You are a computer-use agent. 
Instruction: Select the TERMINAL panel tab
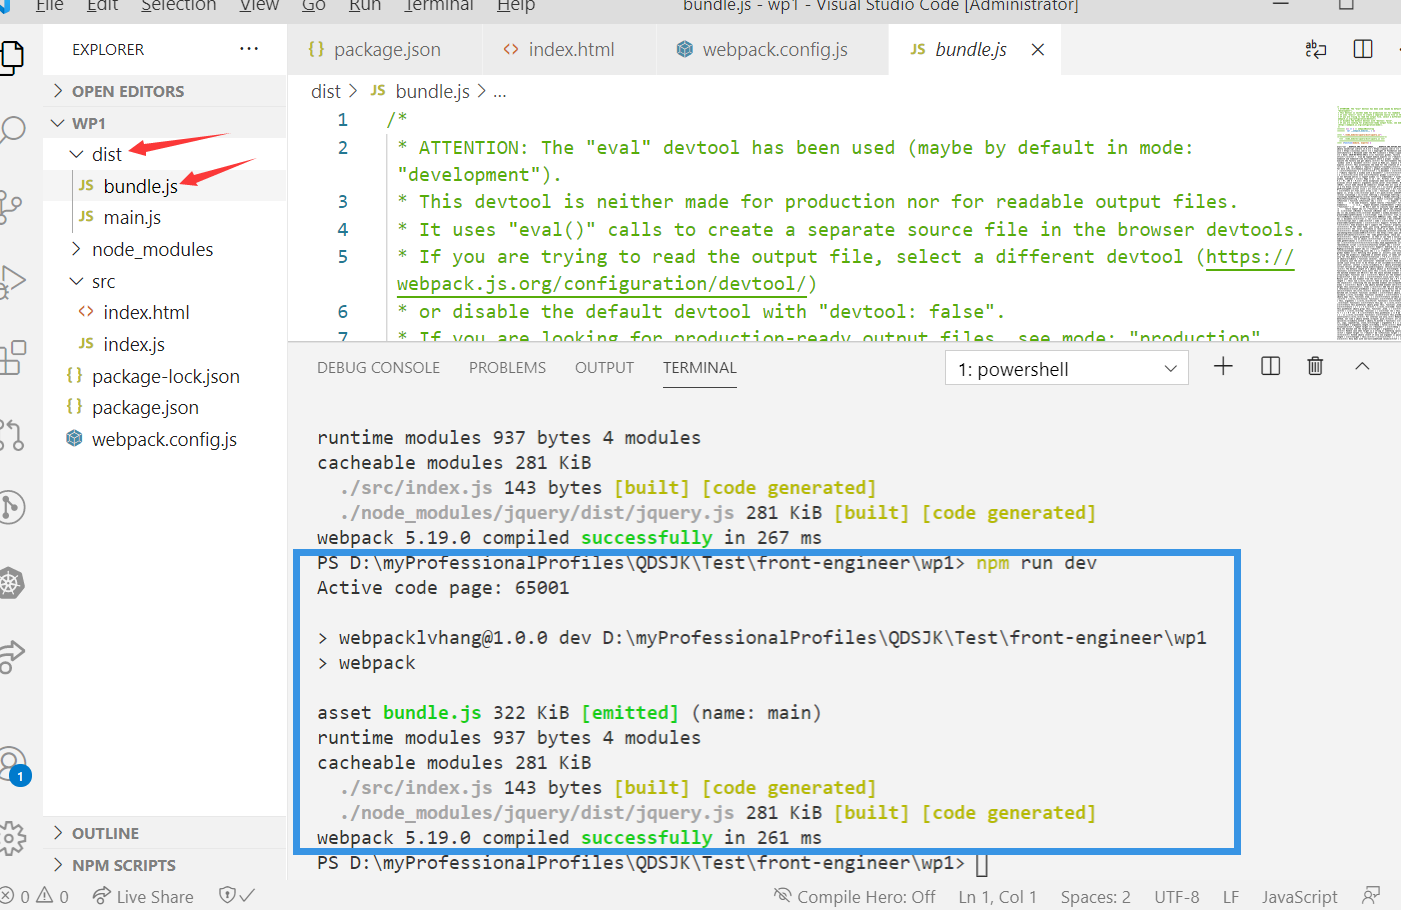pos(700,367)
